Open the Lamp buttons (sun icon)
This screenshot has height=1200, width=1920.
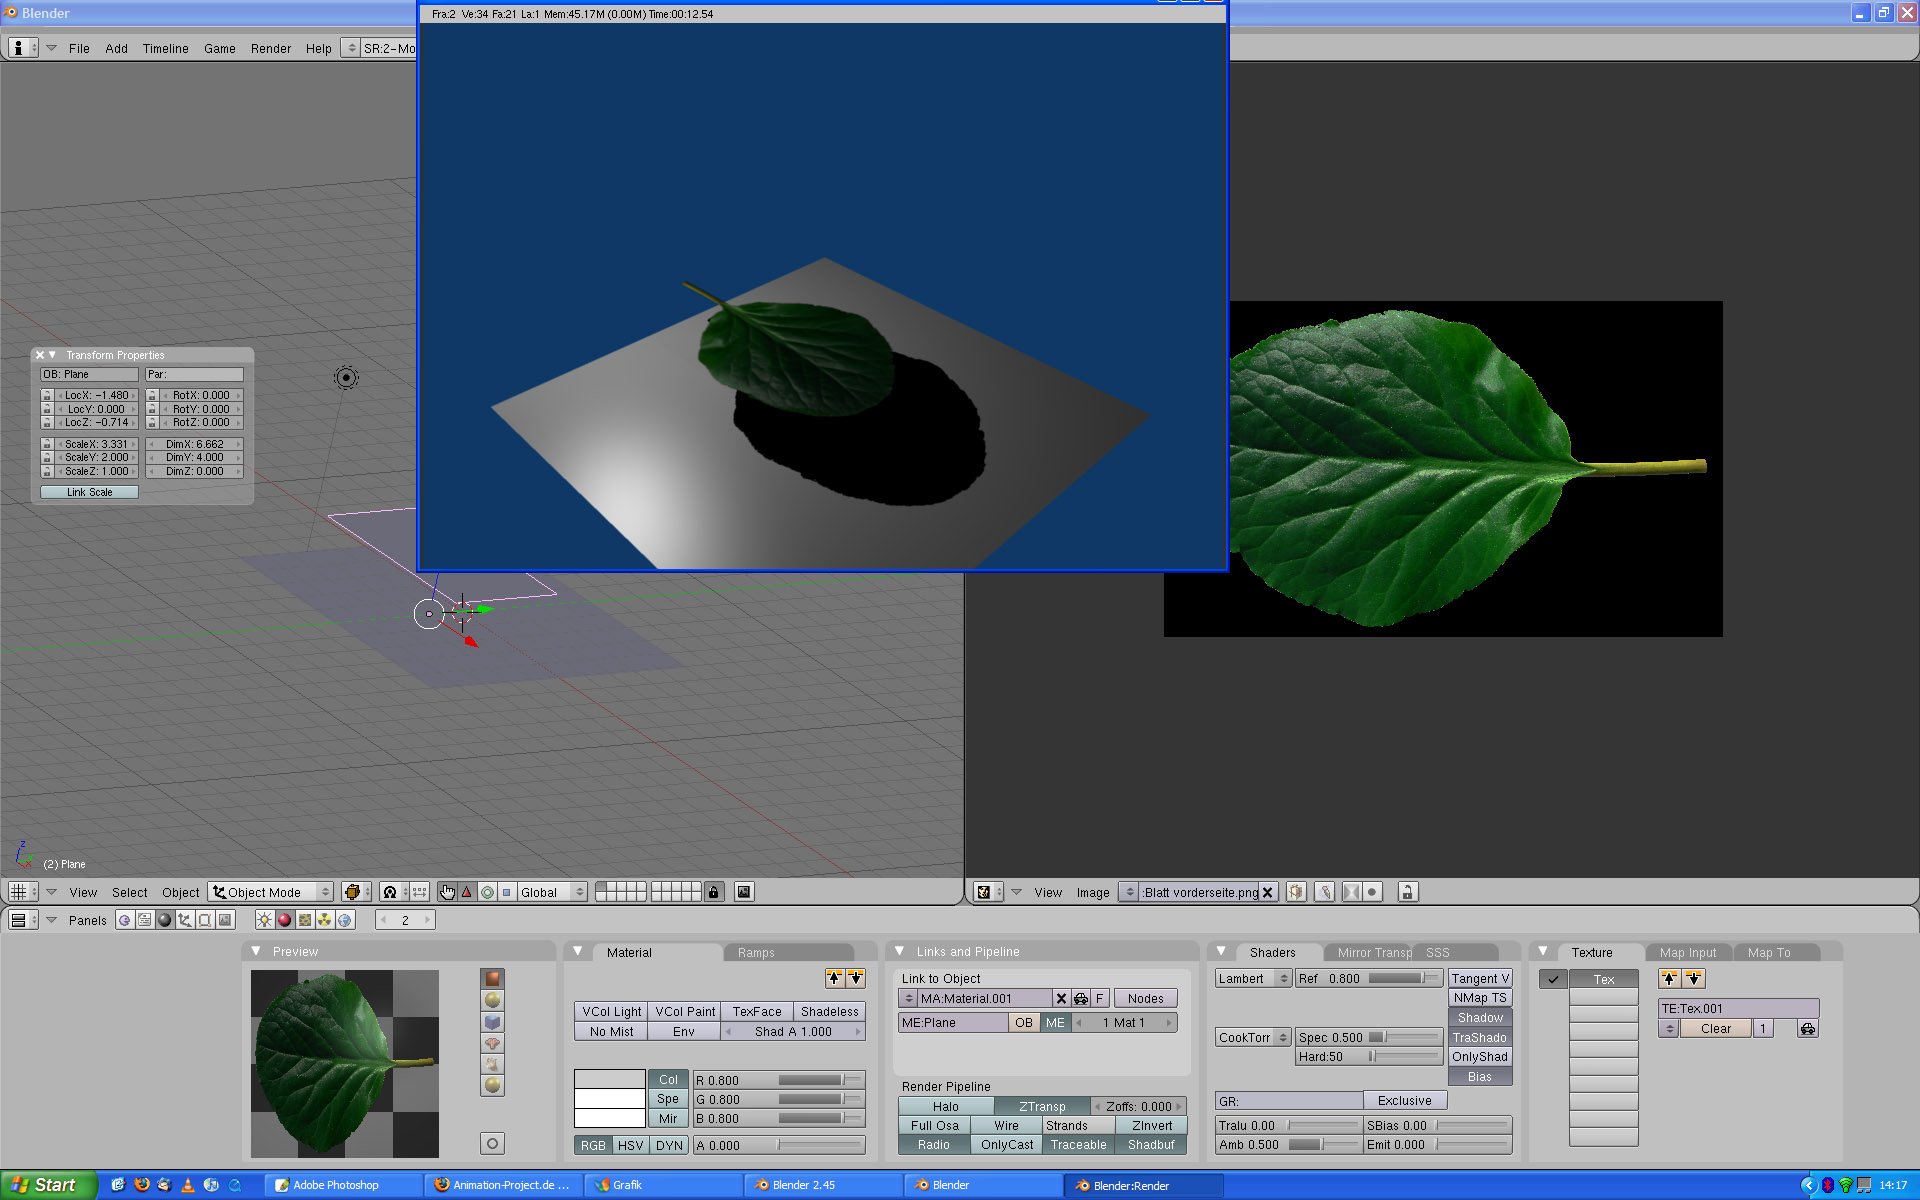coord(264,920)
